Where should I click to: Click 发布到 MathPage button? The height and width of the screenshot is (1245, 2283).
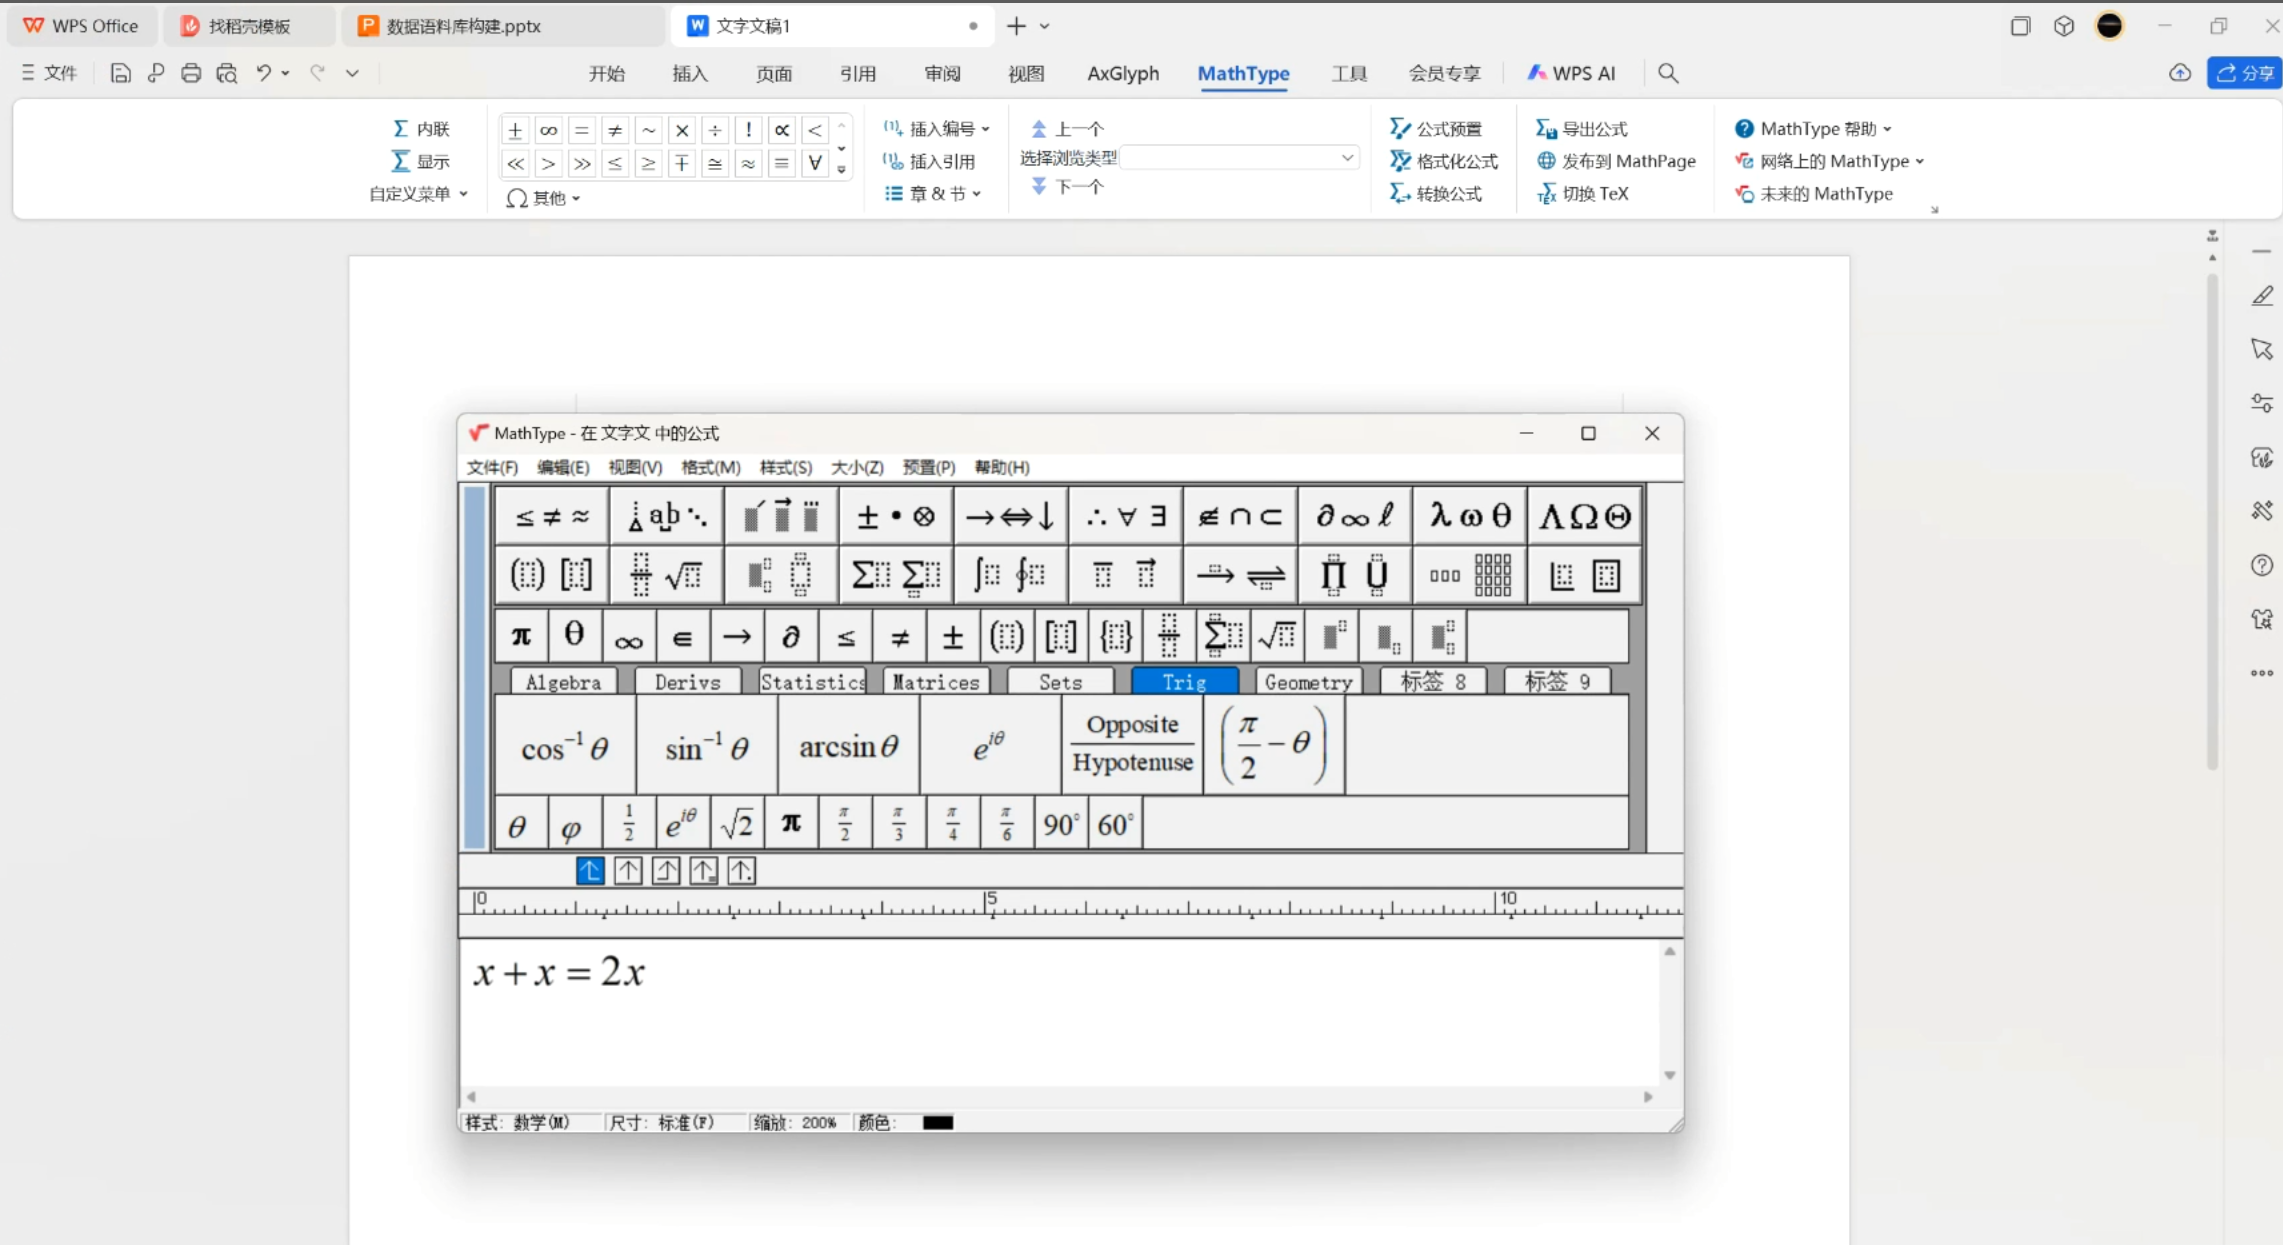[1616, 161]
